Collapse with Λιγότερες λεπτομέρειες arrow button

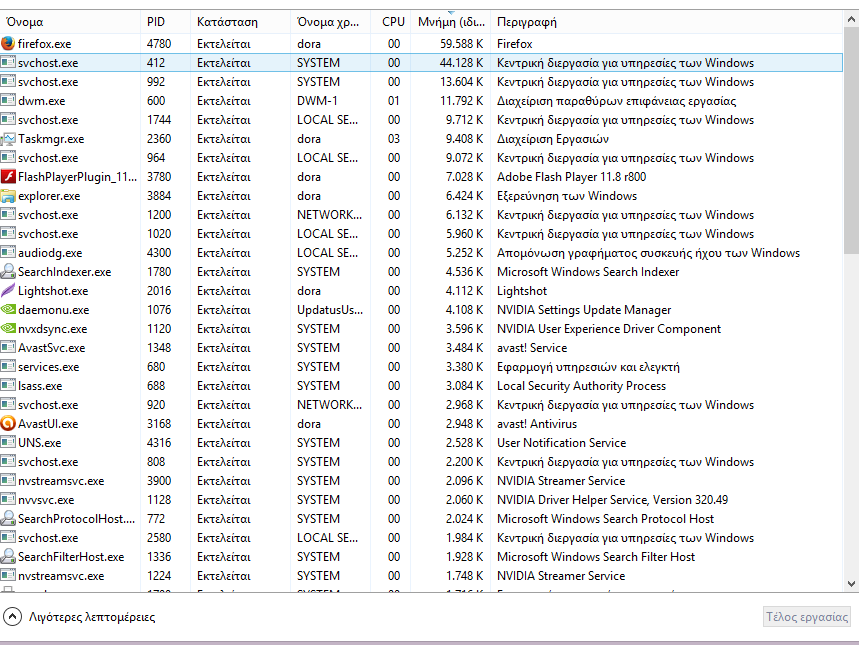12,617
